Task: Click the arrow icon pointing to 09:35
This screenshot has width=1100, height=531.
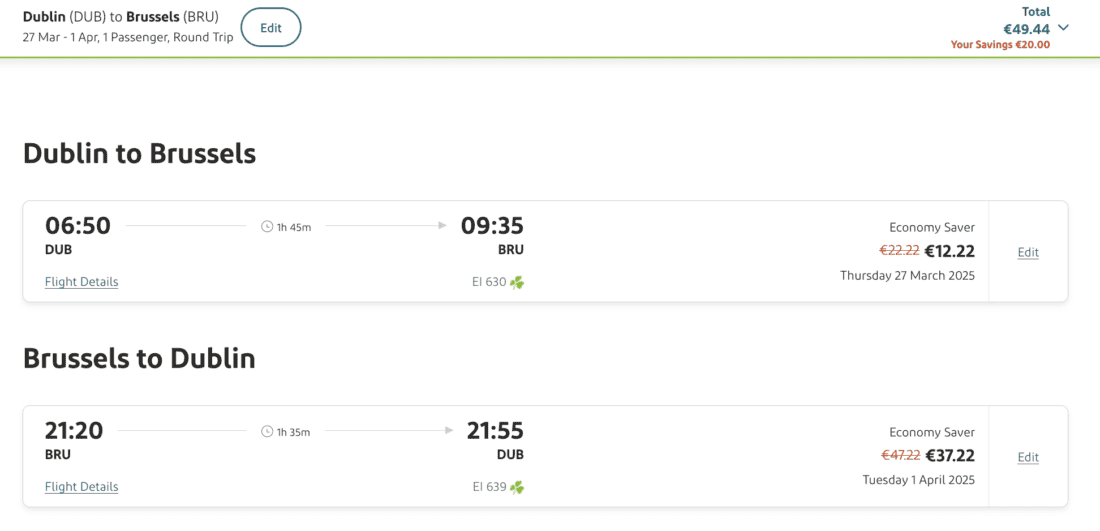Action: (442, 226)
